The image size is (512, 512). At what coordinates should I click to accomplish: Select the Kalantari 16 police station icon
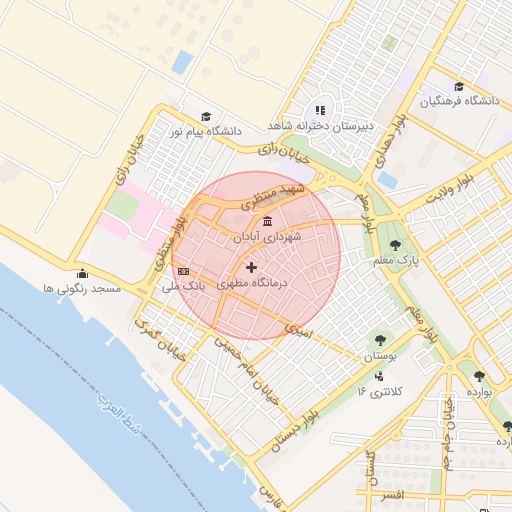click(379, 377)
